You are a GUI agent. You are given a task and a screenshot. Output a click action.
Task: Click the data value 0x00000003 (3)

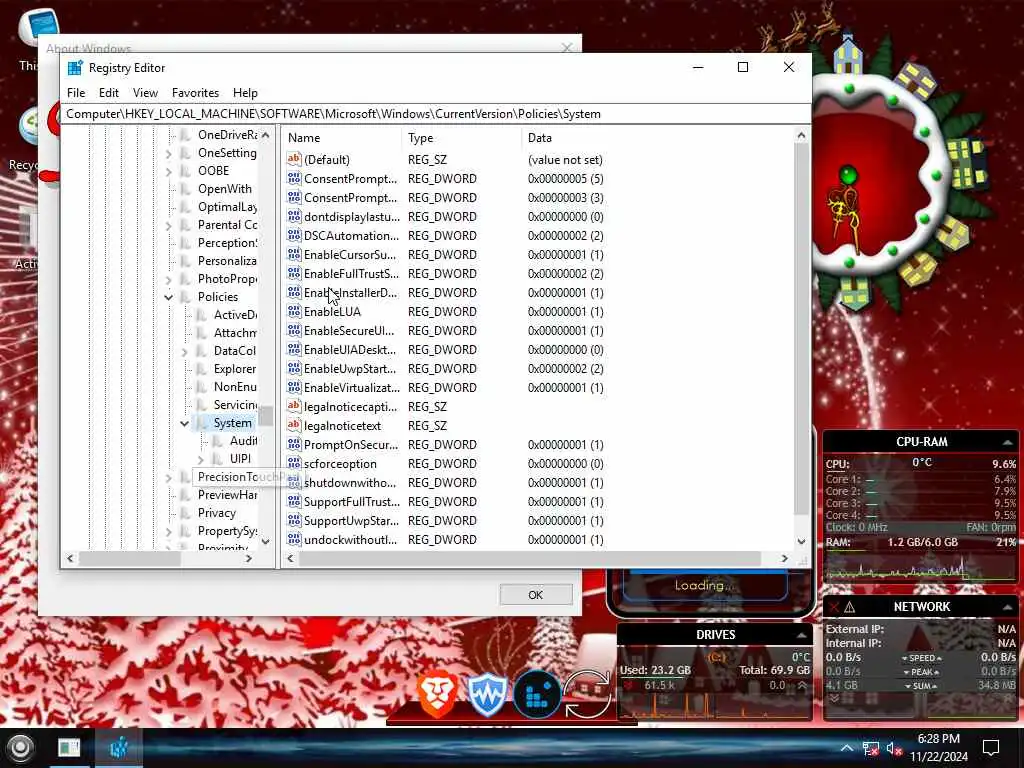pos(566,197)
